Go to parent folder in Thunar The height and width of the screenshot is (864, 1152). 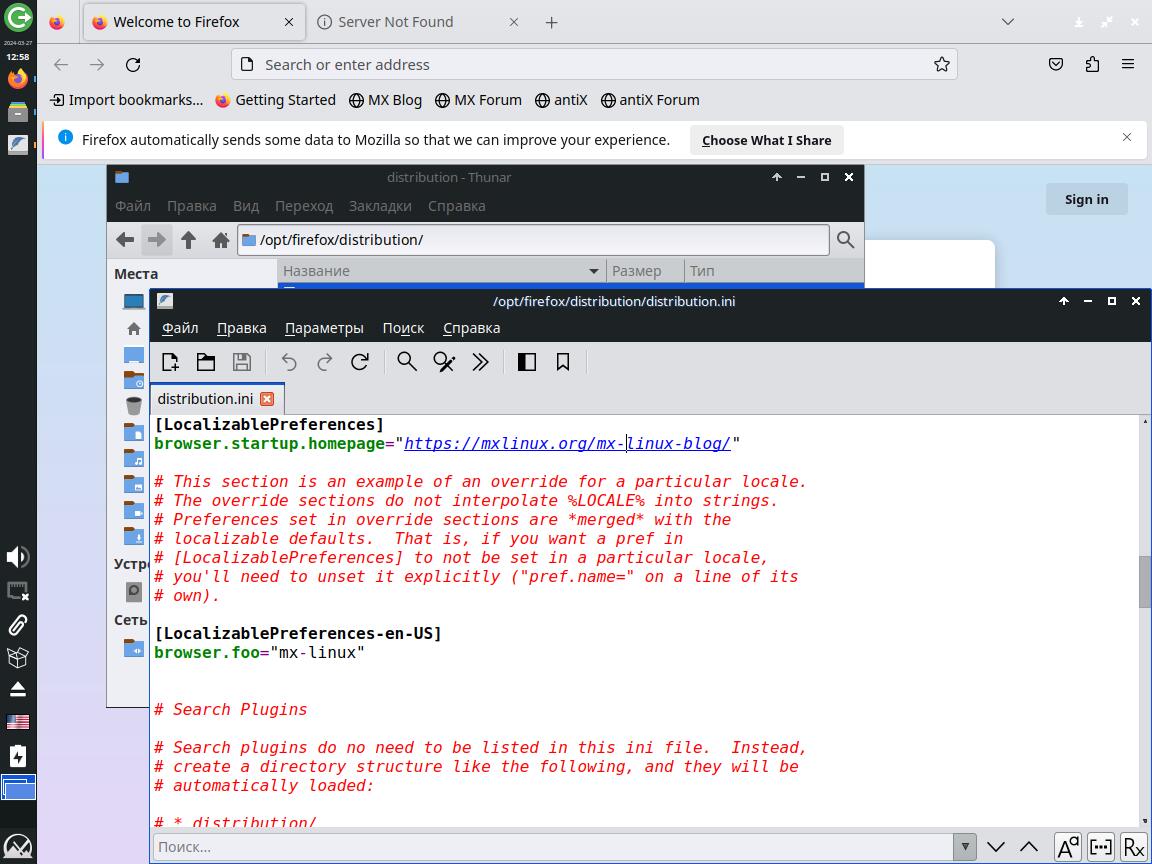tap(189, 240)
